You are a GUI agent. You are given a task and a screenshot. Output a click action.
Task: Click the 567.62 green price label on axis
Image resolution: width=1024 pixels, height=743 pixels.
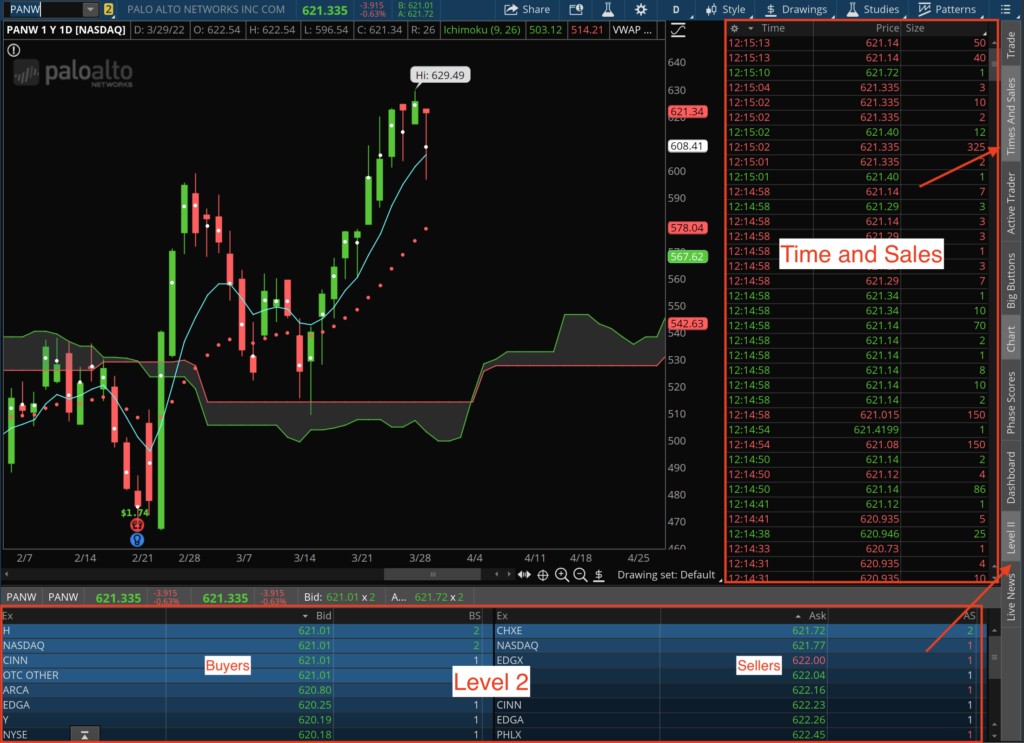[x=687, y=257]
